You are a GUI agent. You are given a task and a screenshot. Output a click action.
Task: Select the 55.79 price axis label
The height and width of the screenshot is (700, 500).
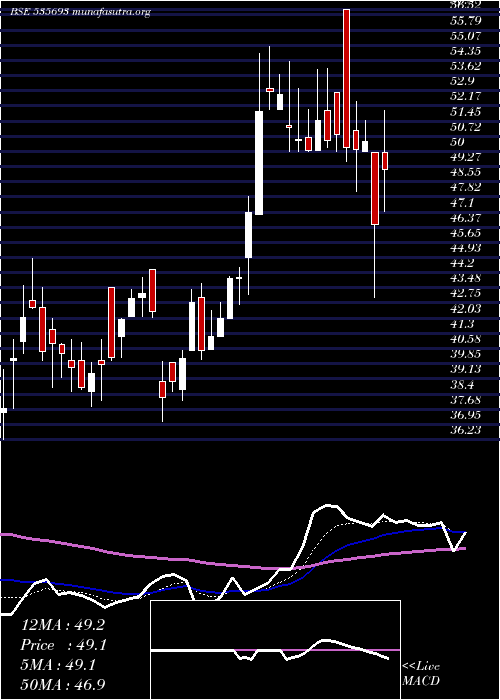click(465, 20)
